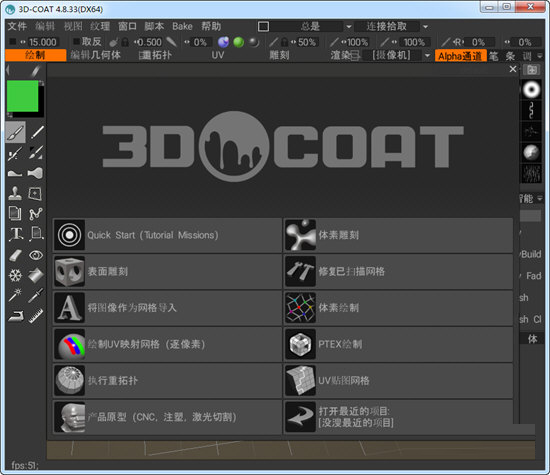Select the iron flatten tool

[x=15, y=316]
